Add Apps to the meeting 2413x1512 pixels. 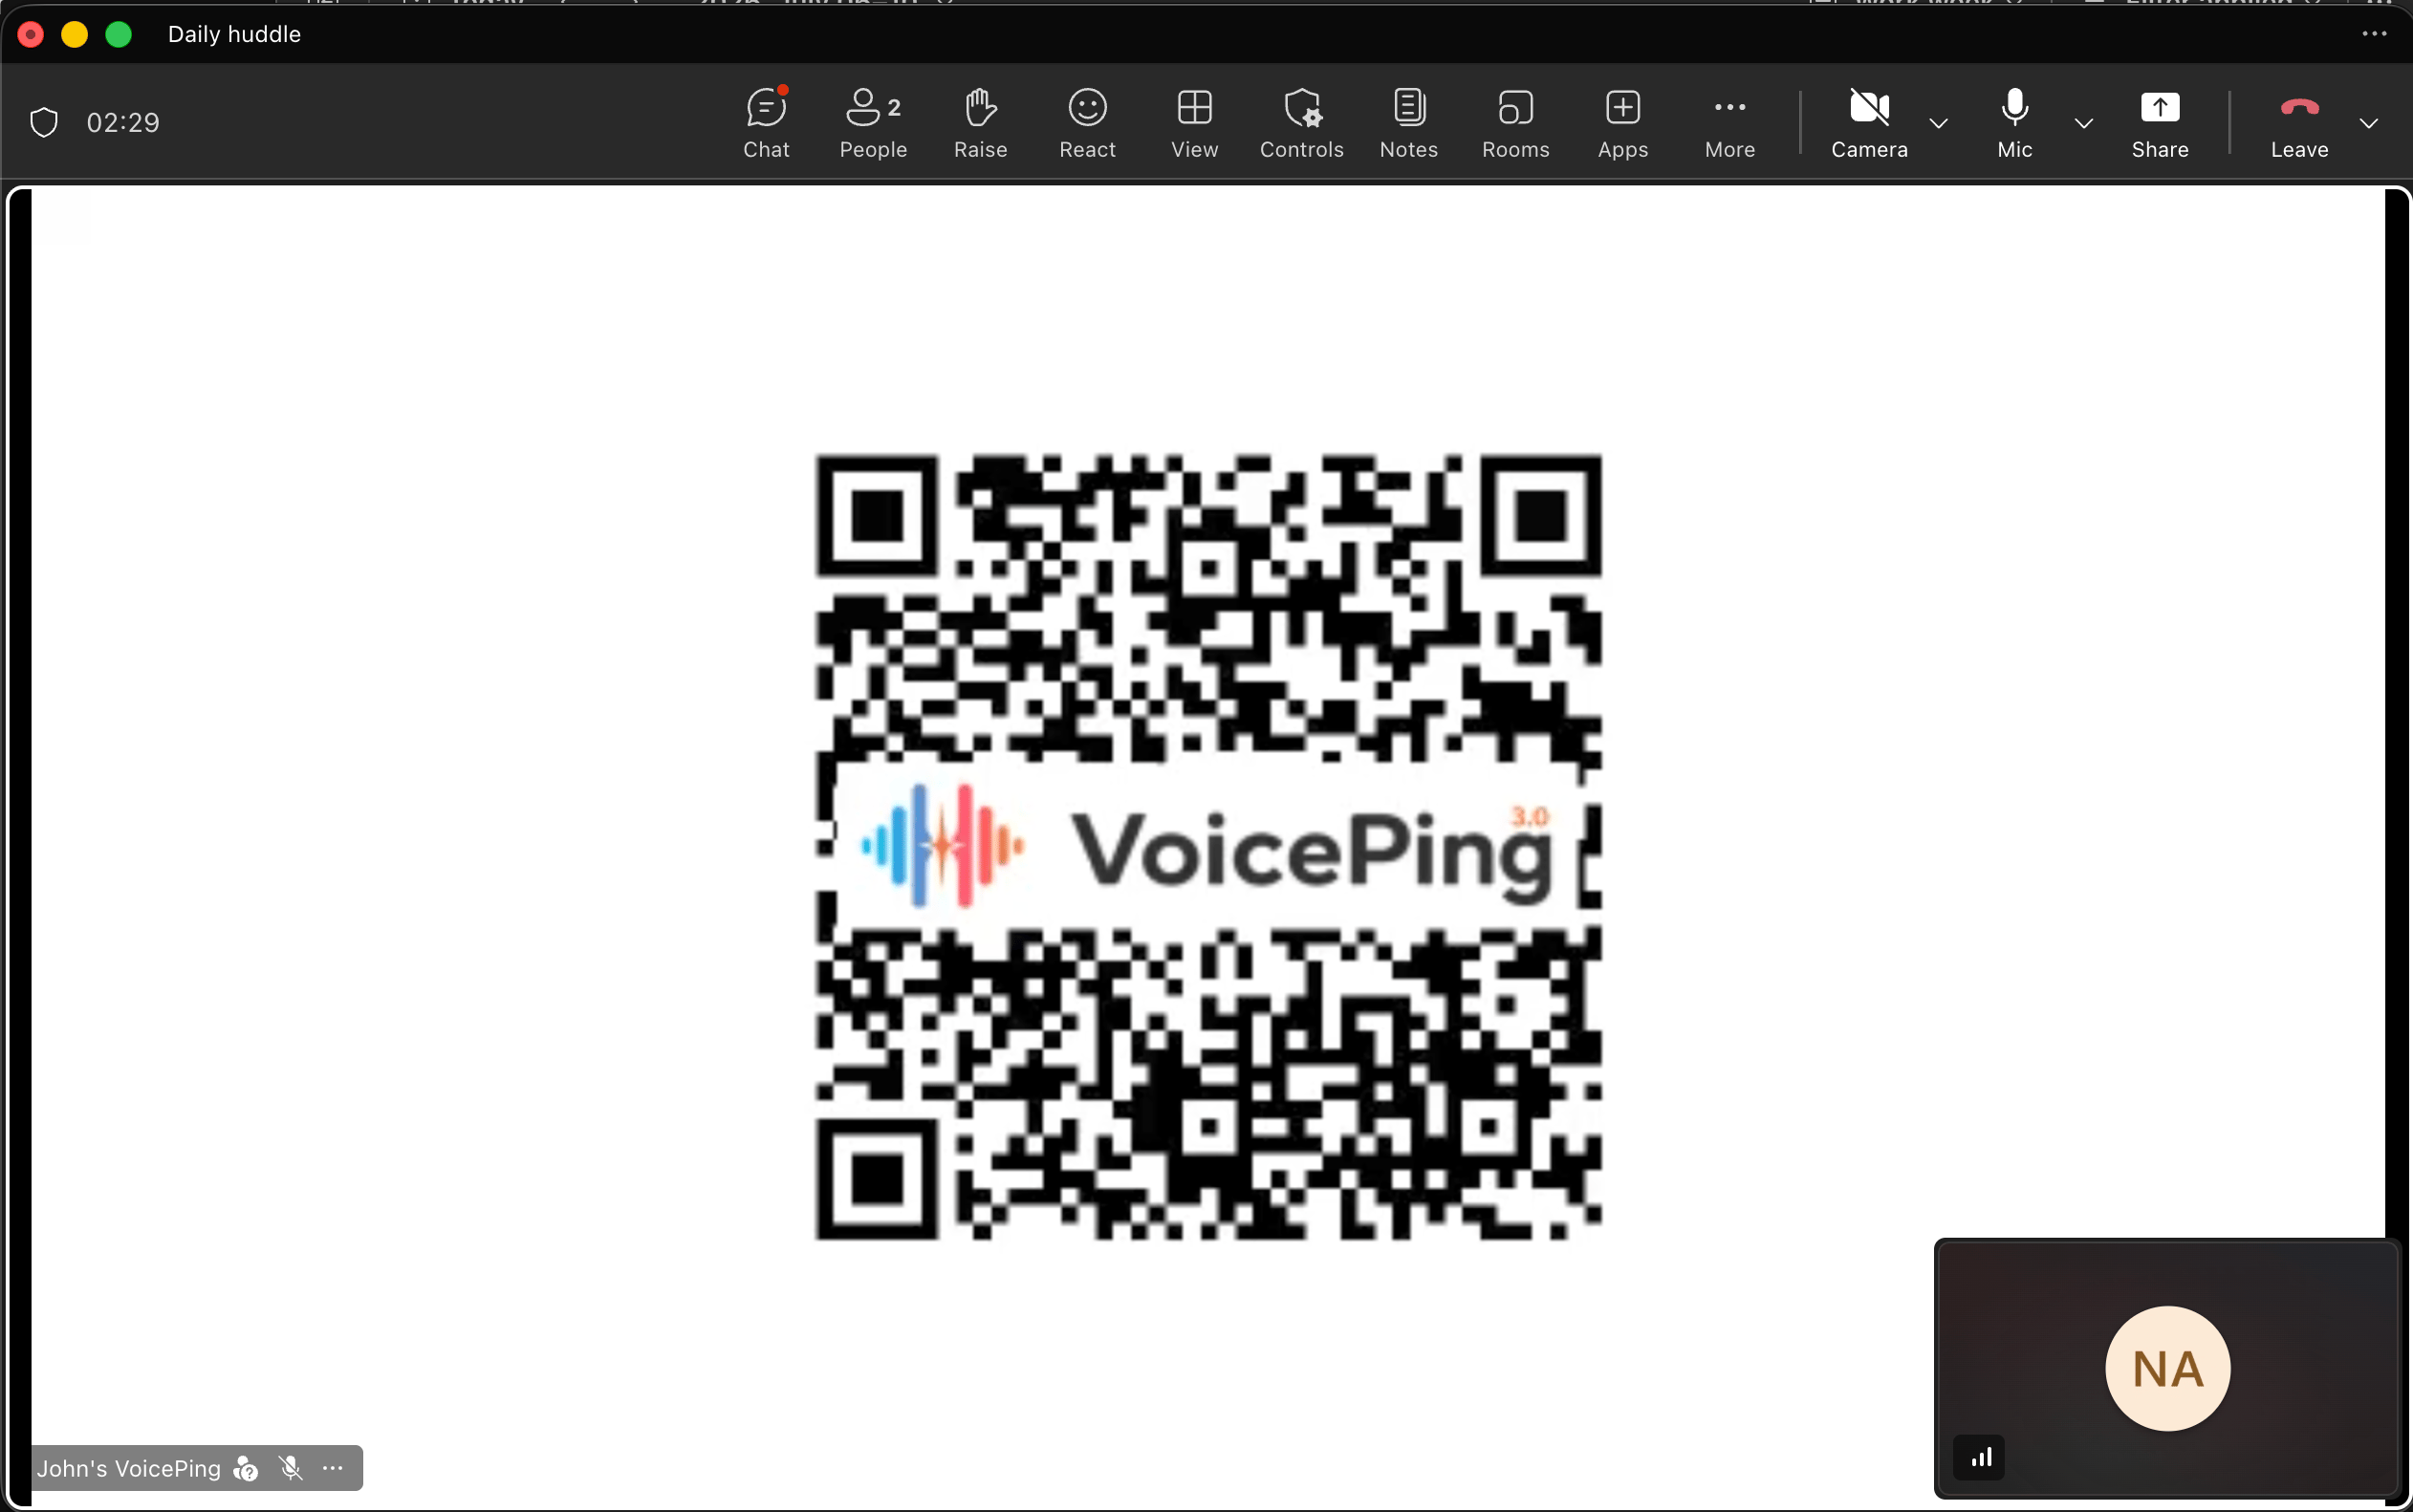pos(1622,123)
